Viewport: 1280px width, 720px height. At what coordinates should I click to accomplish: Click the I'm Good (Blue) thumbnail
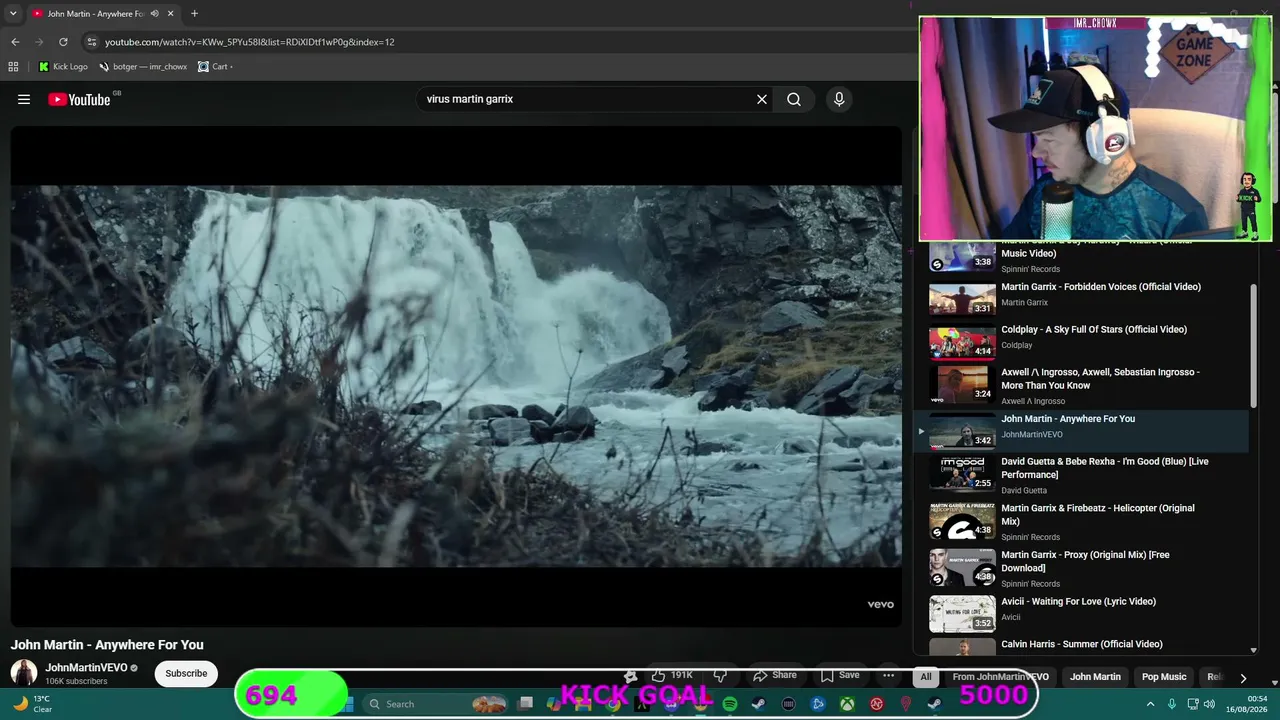[x=962, y=474]
